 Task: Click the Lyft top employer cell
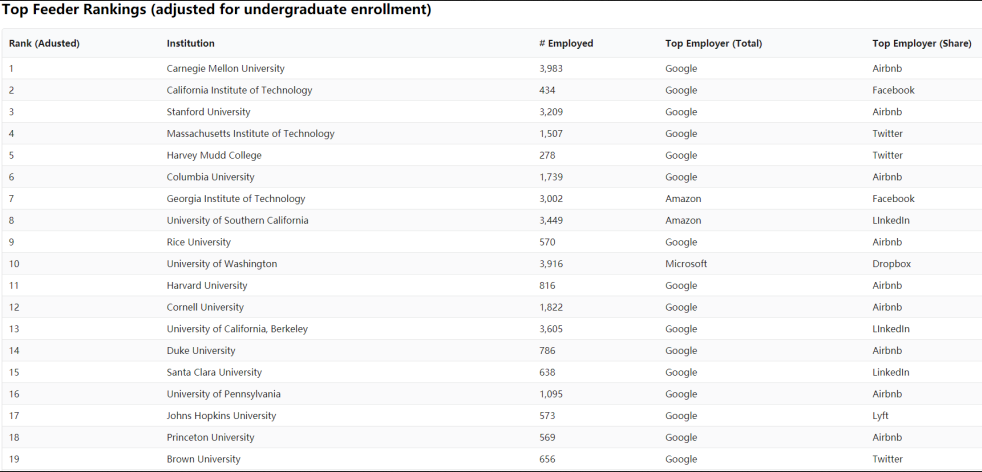pyautogui.click(x=880, y=416)
